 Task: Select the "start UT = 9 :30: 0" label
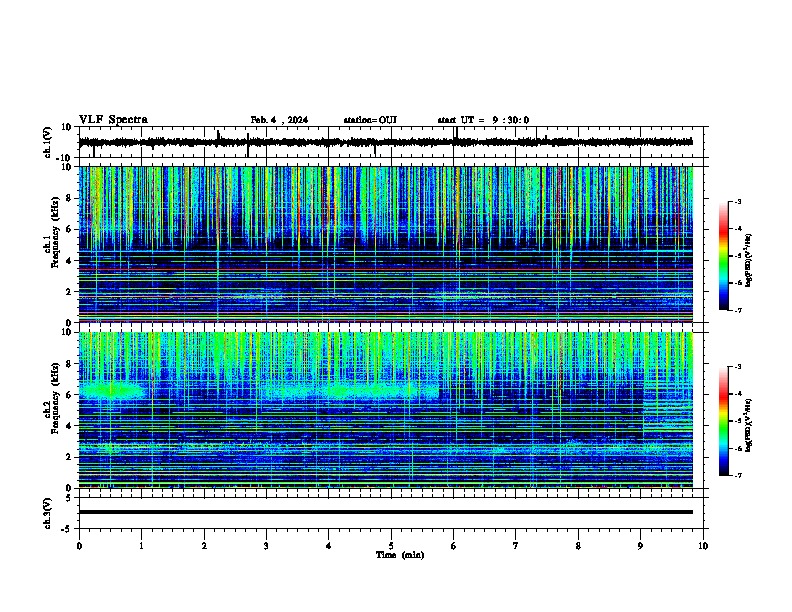coord(483,120)
